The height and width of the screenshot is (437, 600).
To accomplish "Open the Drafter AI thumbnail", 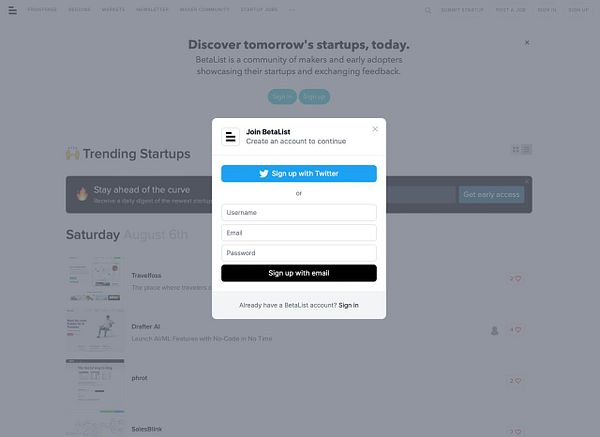I will coord(95,331).
